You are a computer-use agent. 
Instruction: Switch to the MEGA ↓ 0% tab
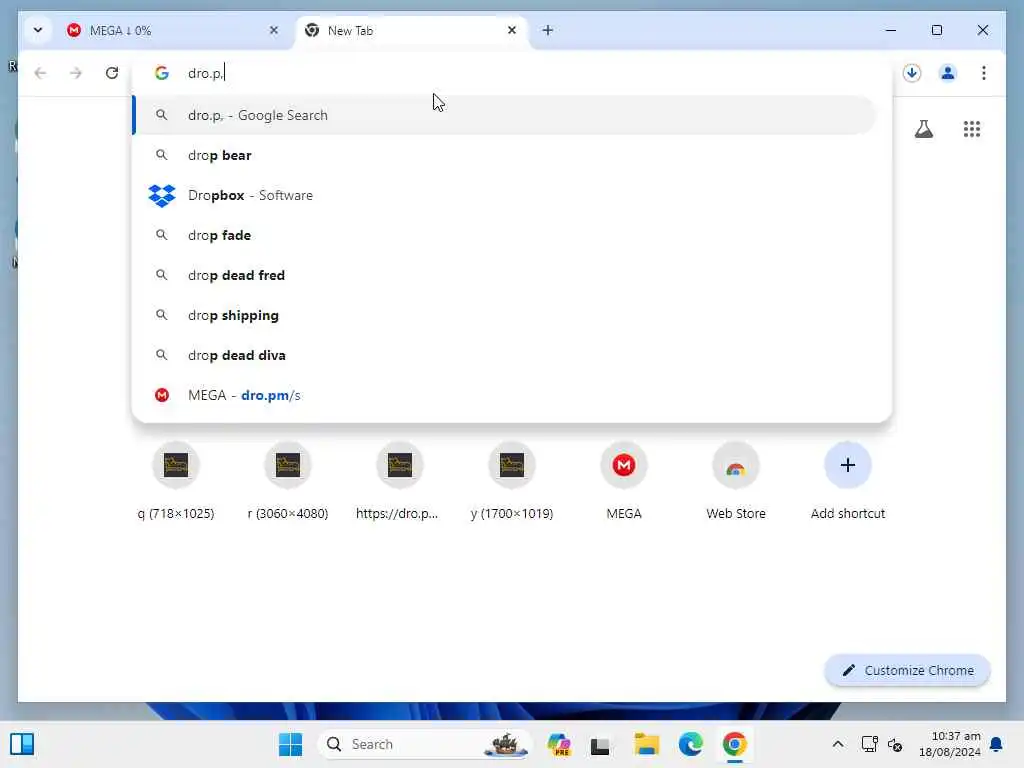171,31
